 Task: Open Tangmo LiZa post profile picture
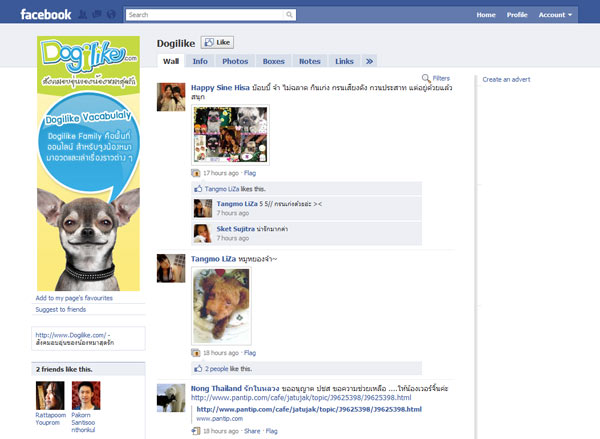pos(171,268)
